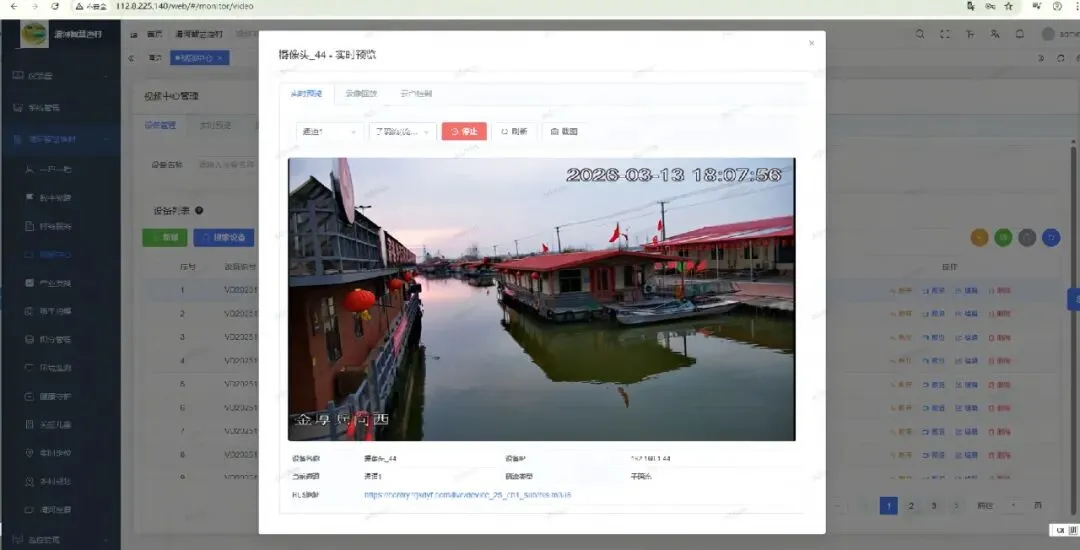Collapse the highlighted third sidebar menu group
The height and width of the screenshot is (550, 1080).
pyautogui.click(x=61, y=139)
